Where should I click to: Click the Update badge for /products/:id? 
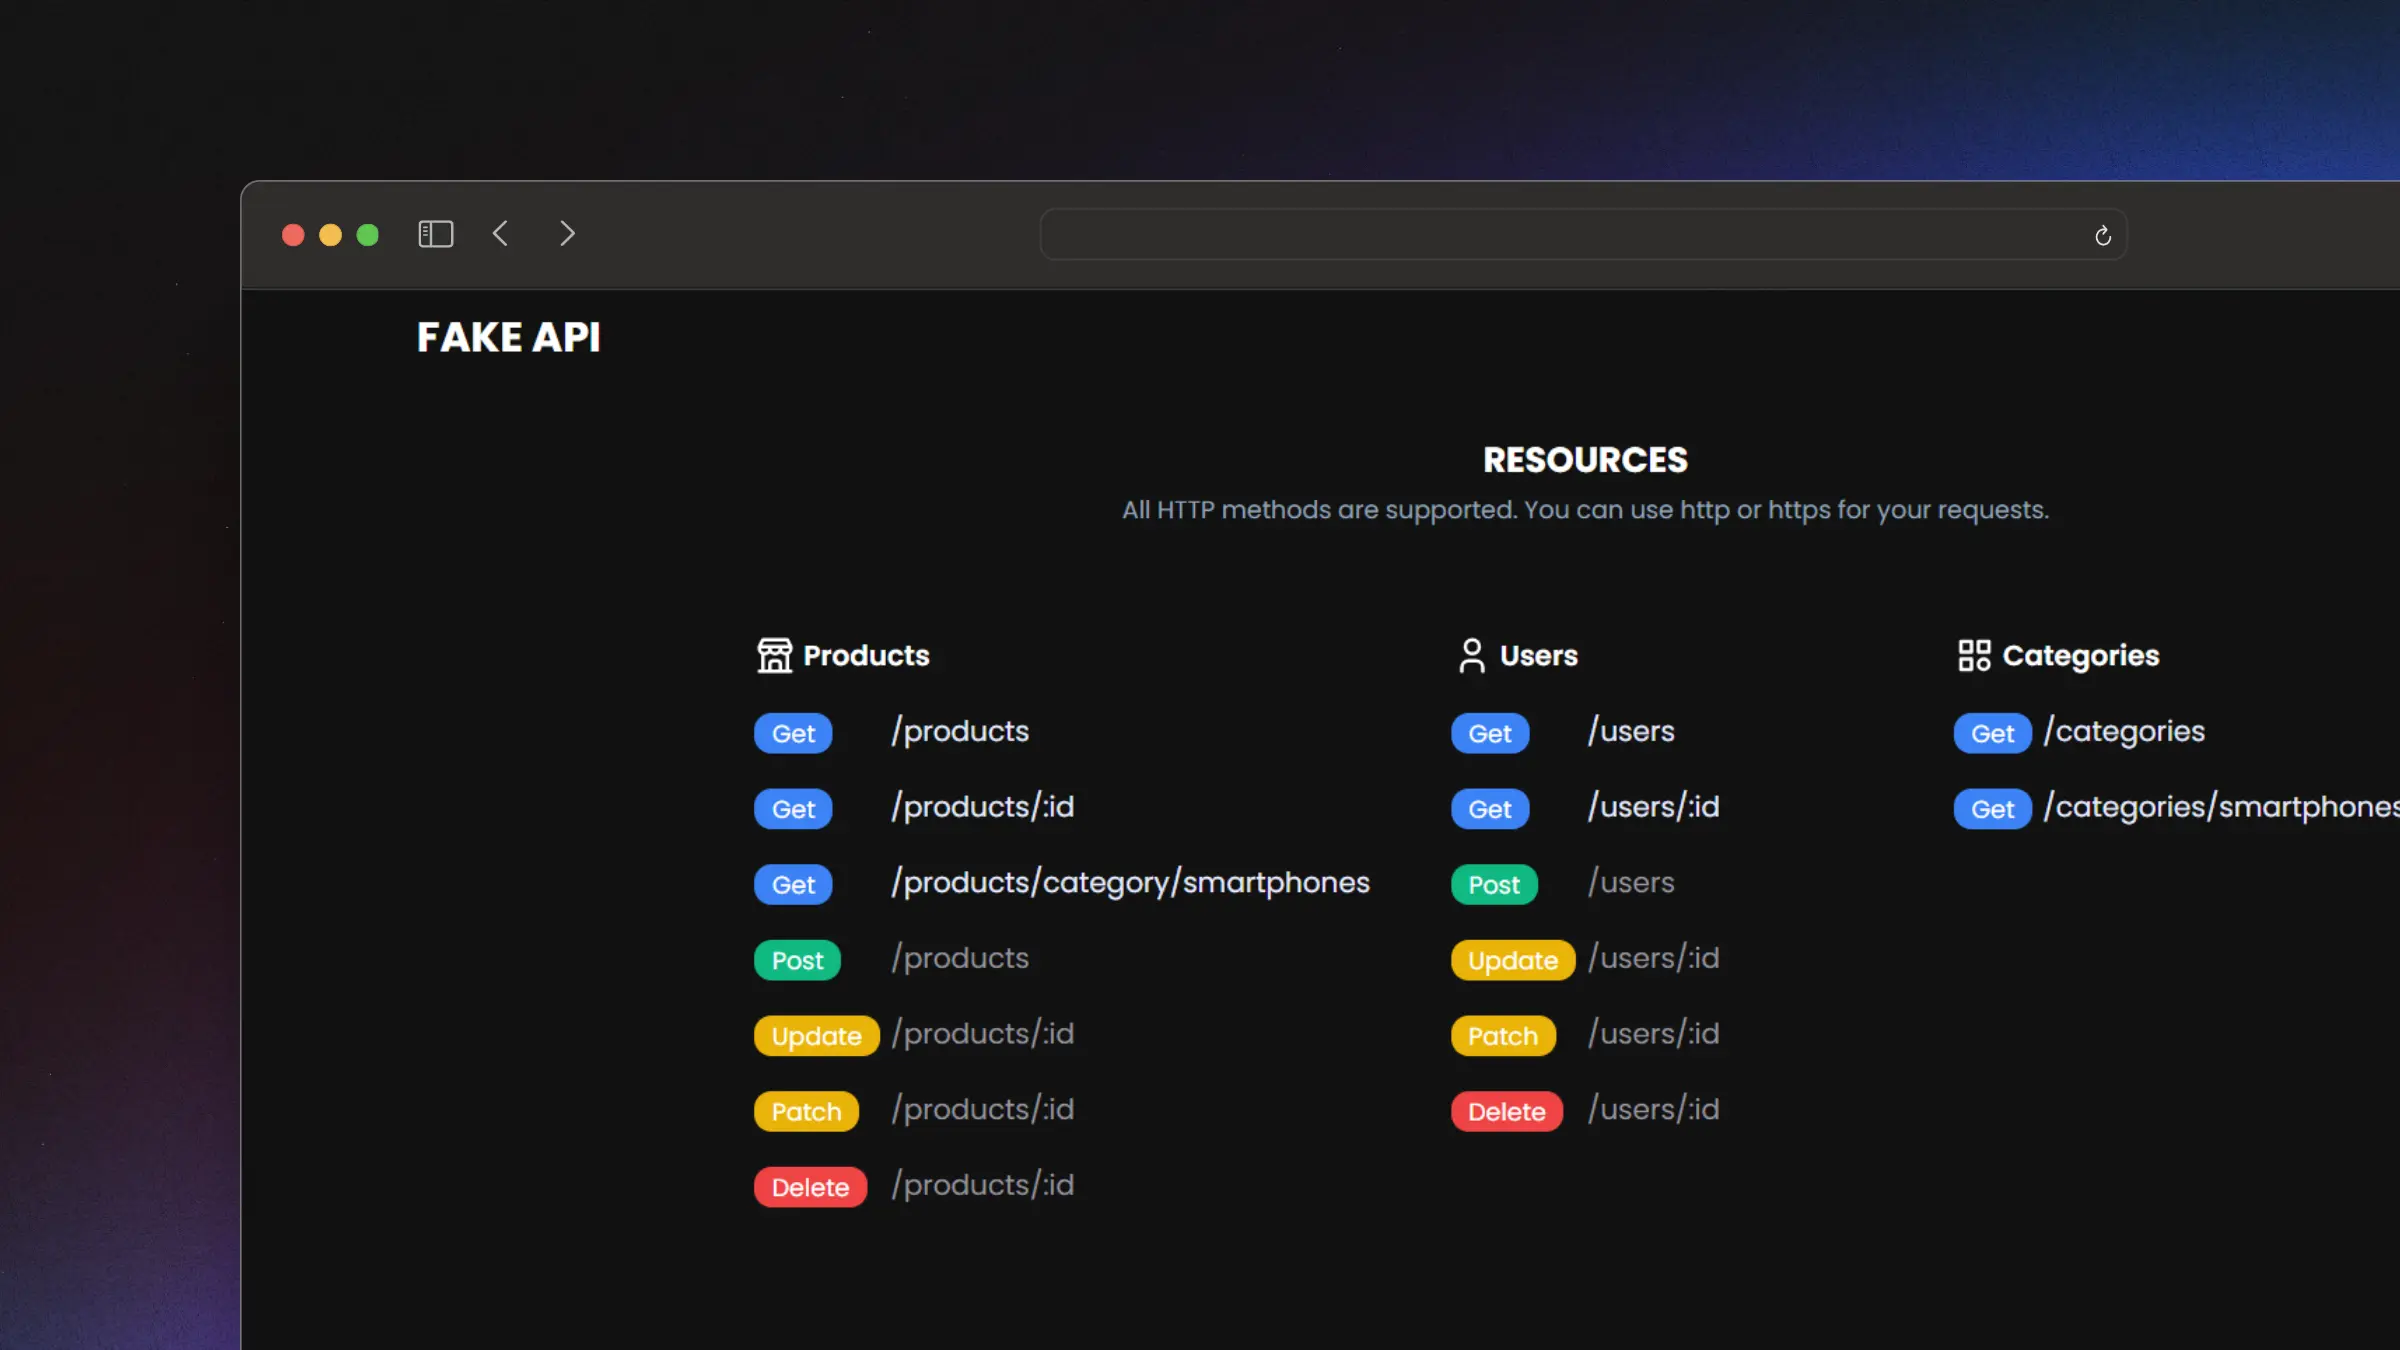pyautogui.click(x=816, y=1036)
